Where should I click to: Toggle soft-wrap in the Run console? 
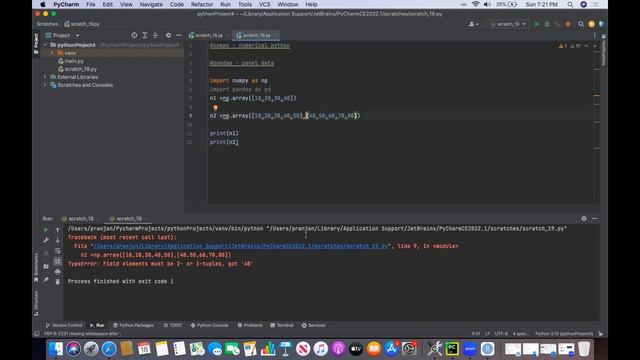coord(58,251)
